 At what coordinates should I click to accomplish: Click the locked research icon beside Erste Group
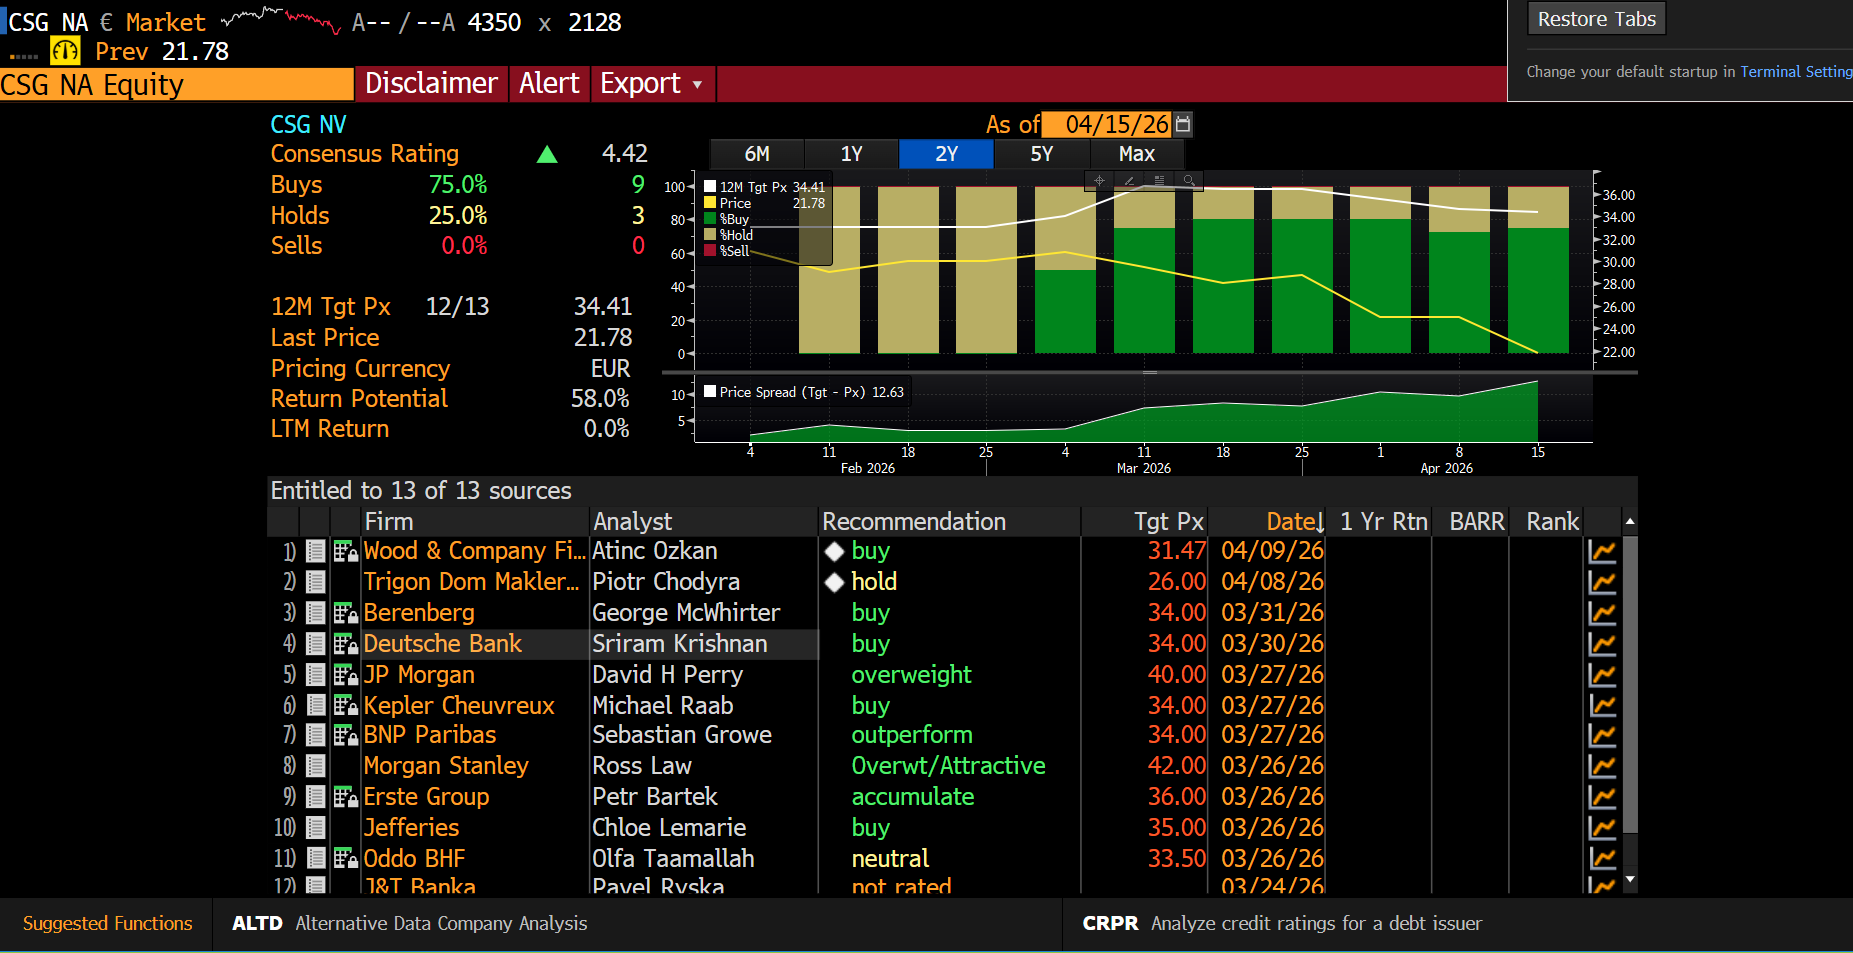pos(346,797)
